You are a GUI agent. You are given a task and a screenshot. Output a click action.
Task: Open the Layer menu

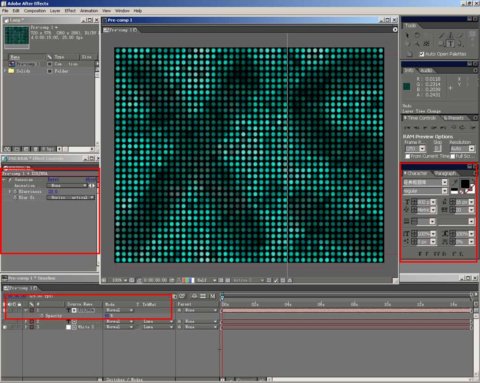pyautogui.click(x=55, y=11)
